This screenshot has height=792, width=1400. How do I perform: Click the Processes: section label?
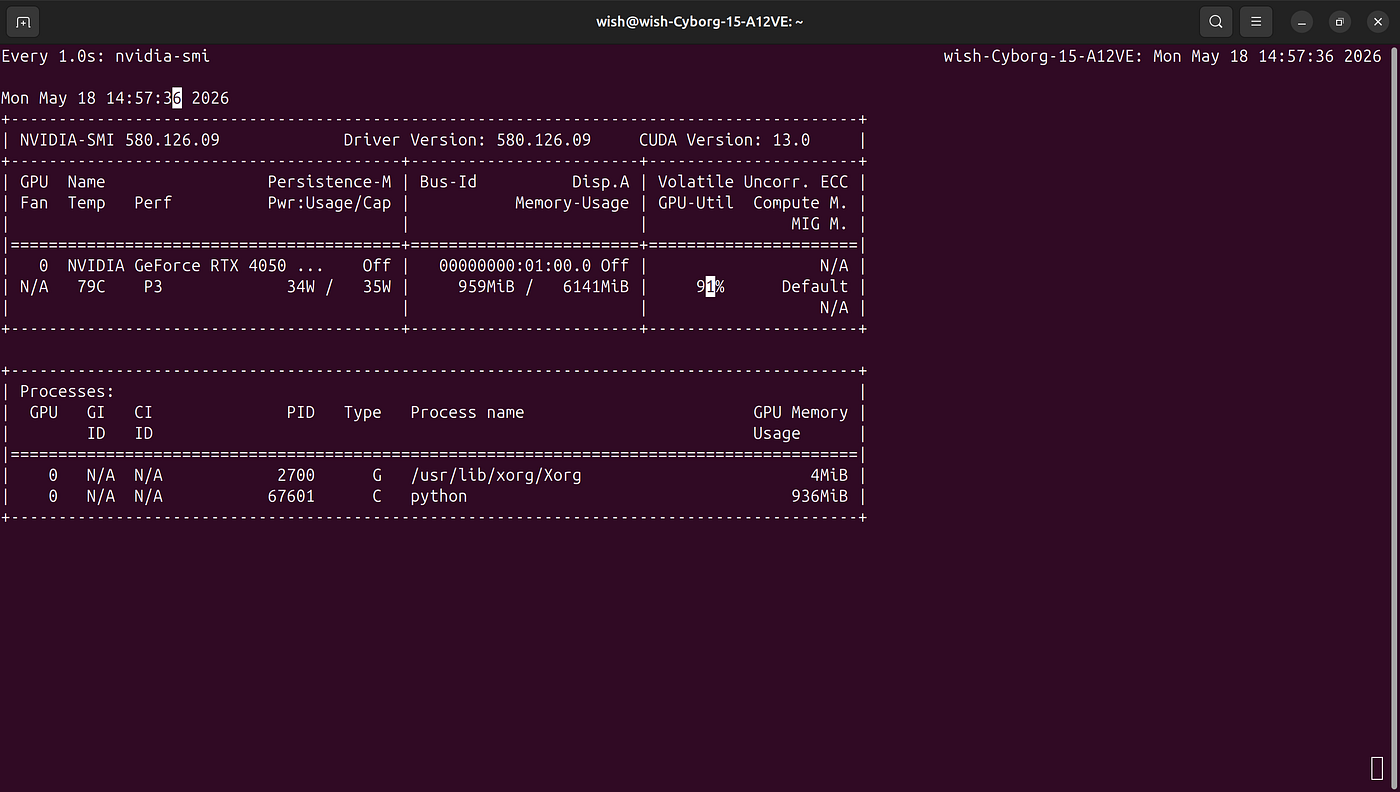click(x=67, y=392)
